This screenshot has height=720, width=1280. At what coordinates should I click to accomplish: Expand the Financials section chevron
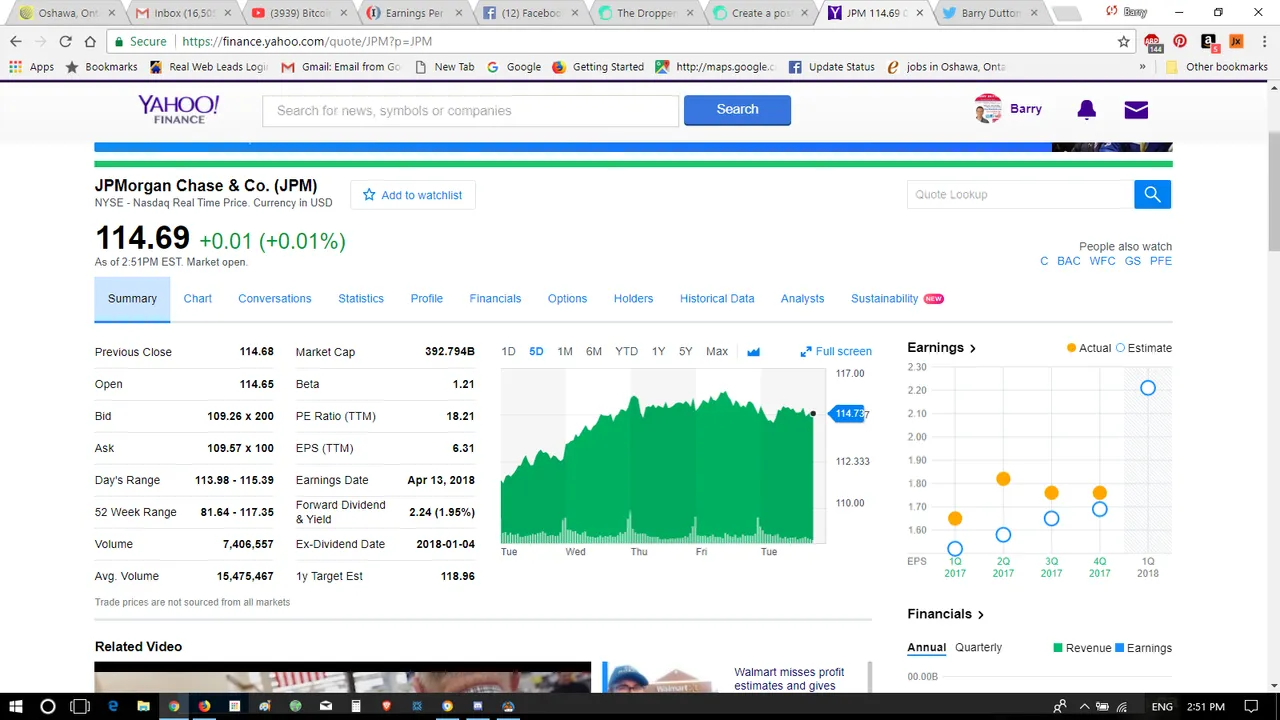coord(981,614)
